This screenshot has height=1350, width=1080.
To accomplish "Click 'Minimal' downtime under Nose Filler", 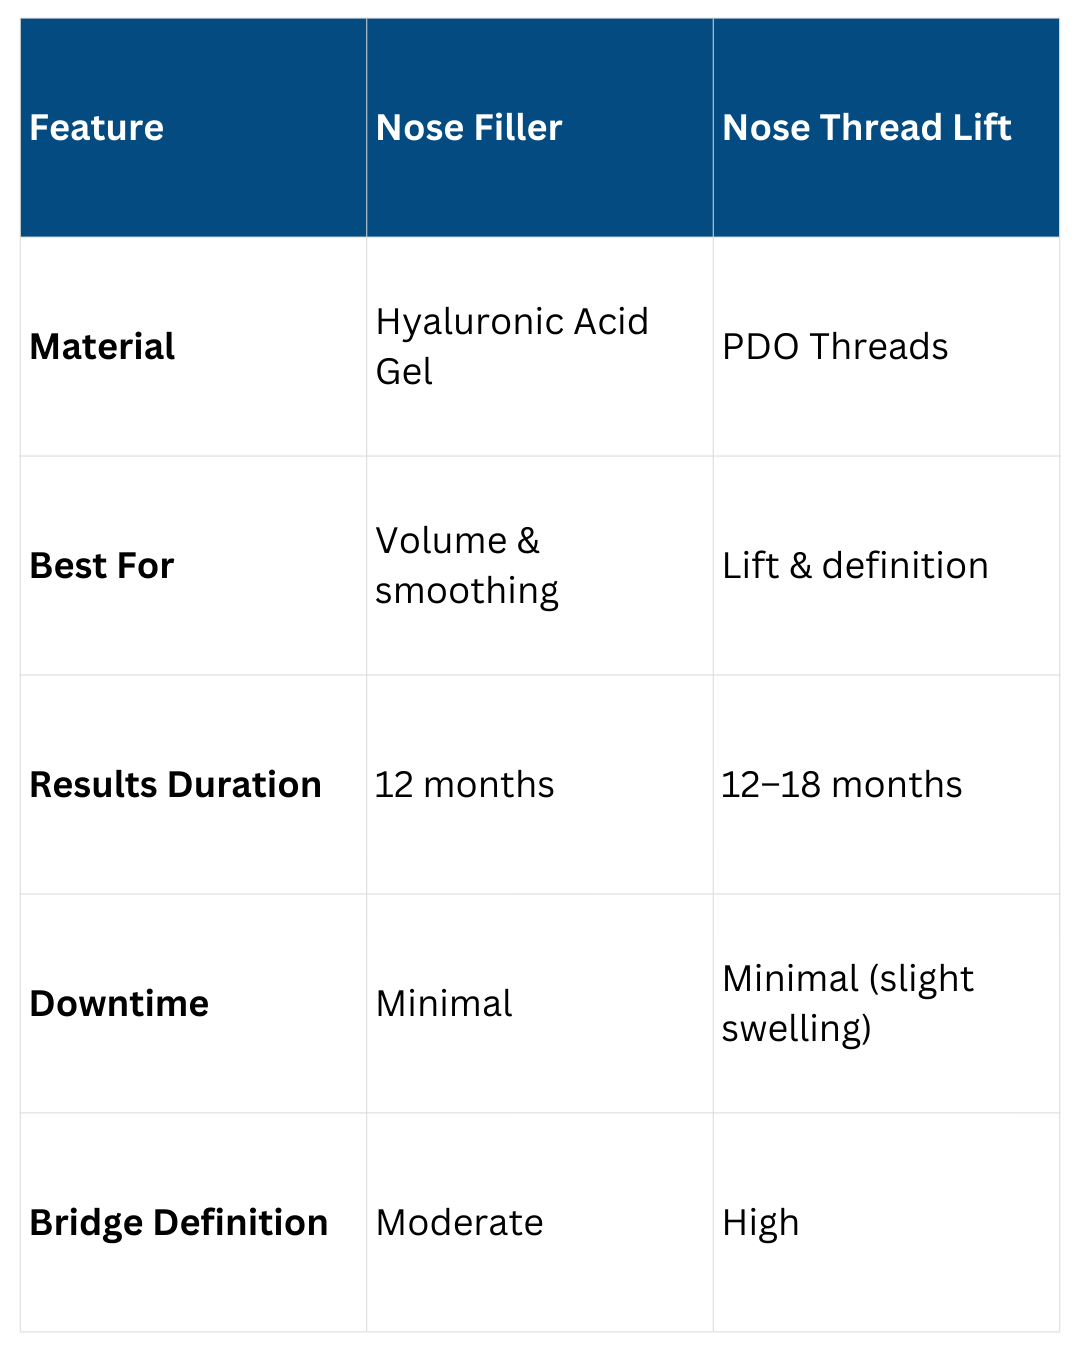I will [444, 1004].
